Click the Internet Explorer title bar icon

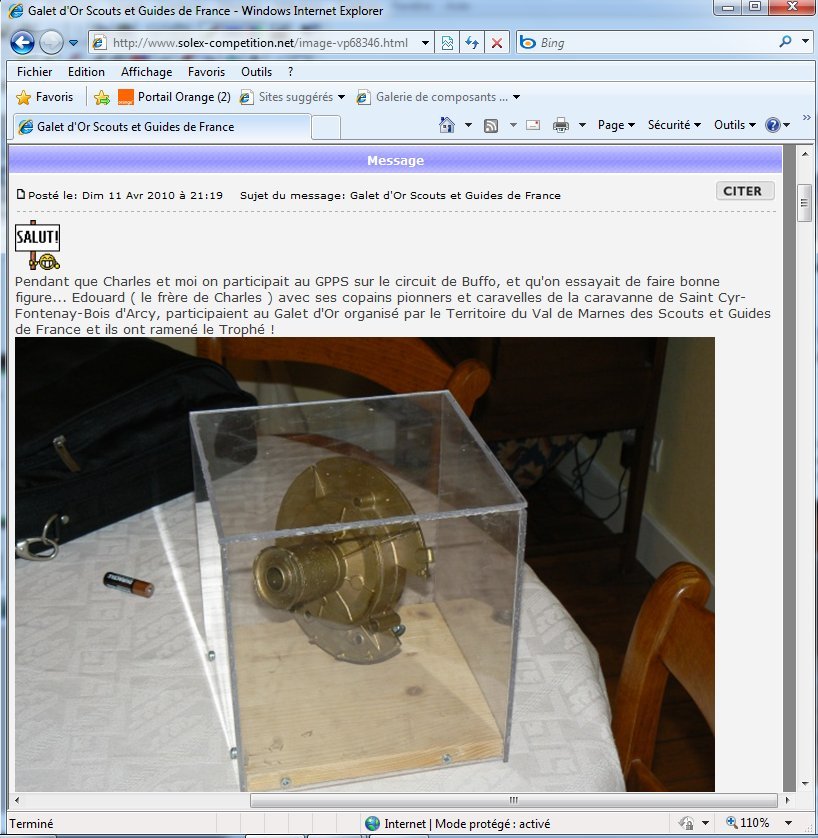(x=16, y=11)
